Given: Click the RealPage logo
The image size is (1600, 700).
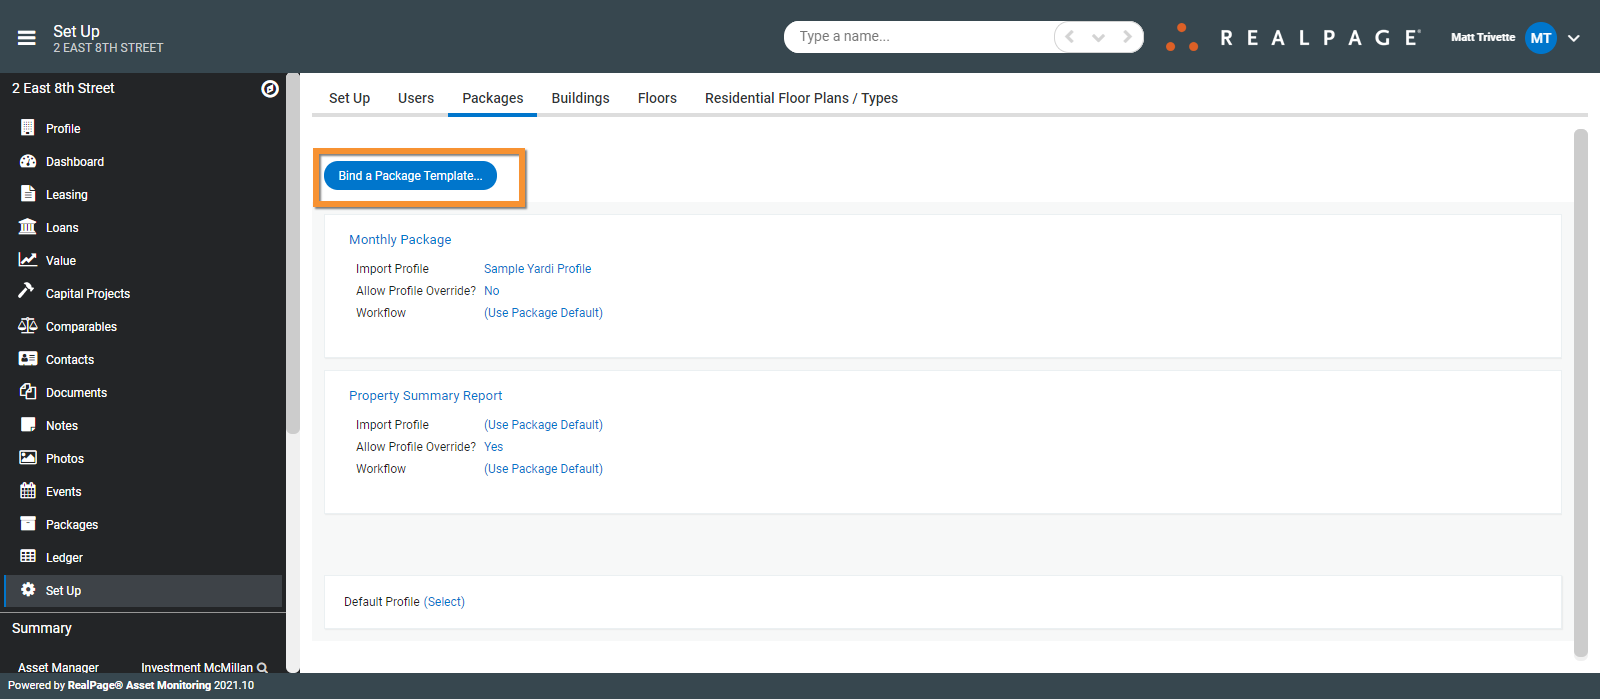Looking at the screenshot, I should pos(1292,38).
